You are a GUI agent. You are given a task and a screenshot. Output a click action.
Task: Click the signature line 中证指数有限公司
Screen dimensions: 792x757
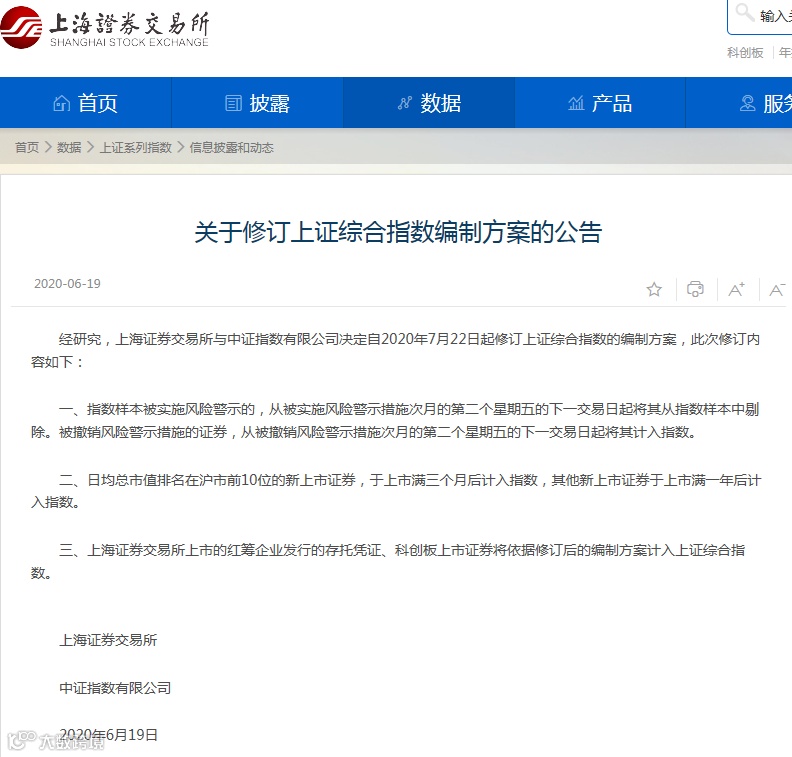coord(115,688)
